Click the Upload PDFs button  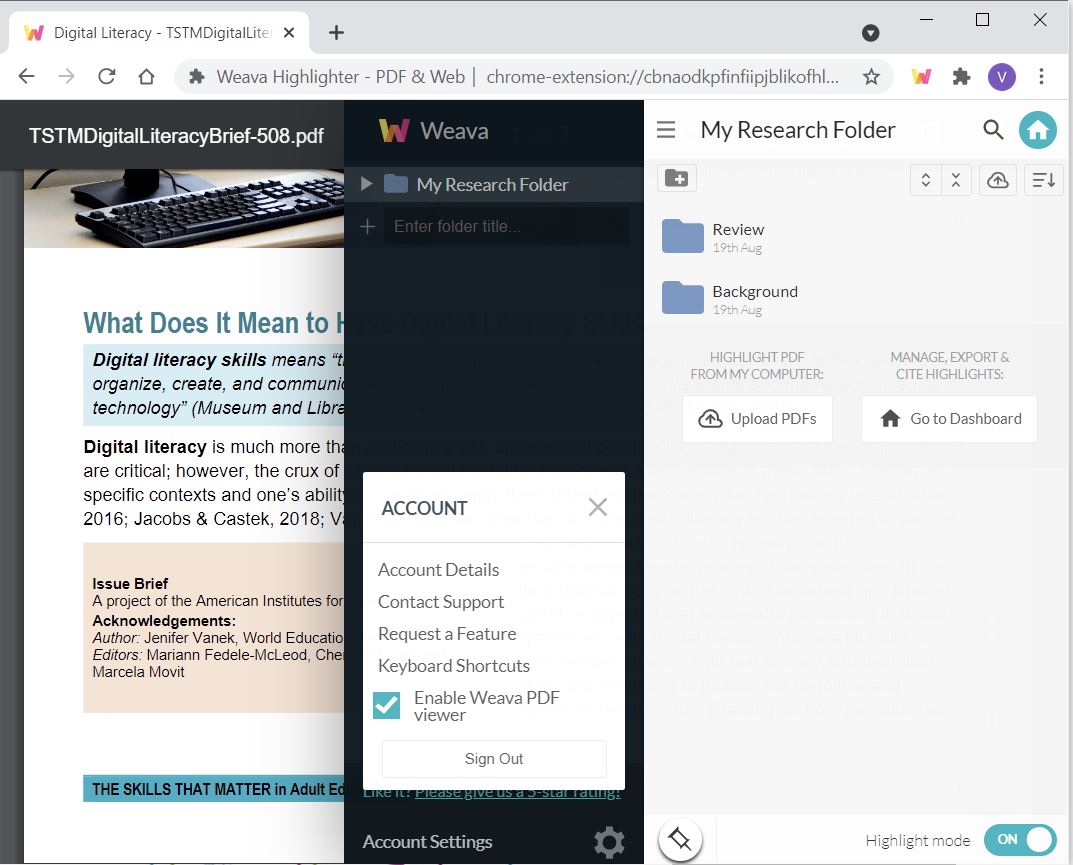(x=758, y=419)
